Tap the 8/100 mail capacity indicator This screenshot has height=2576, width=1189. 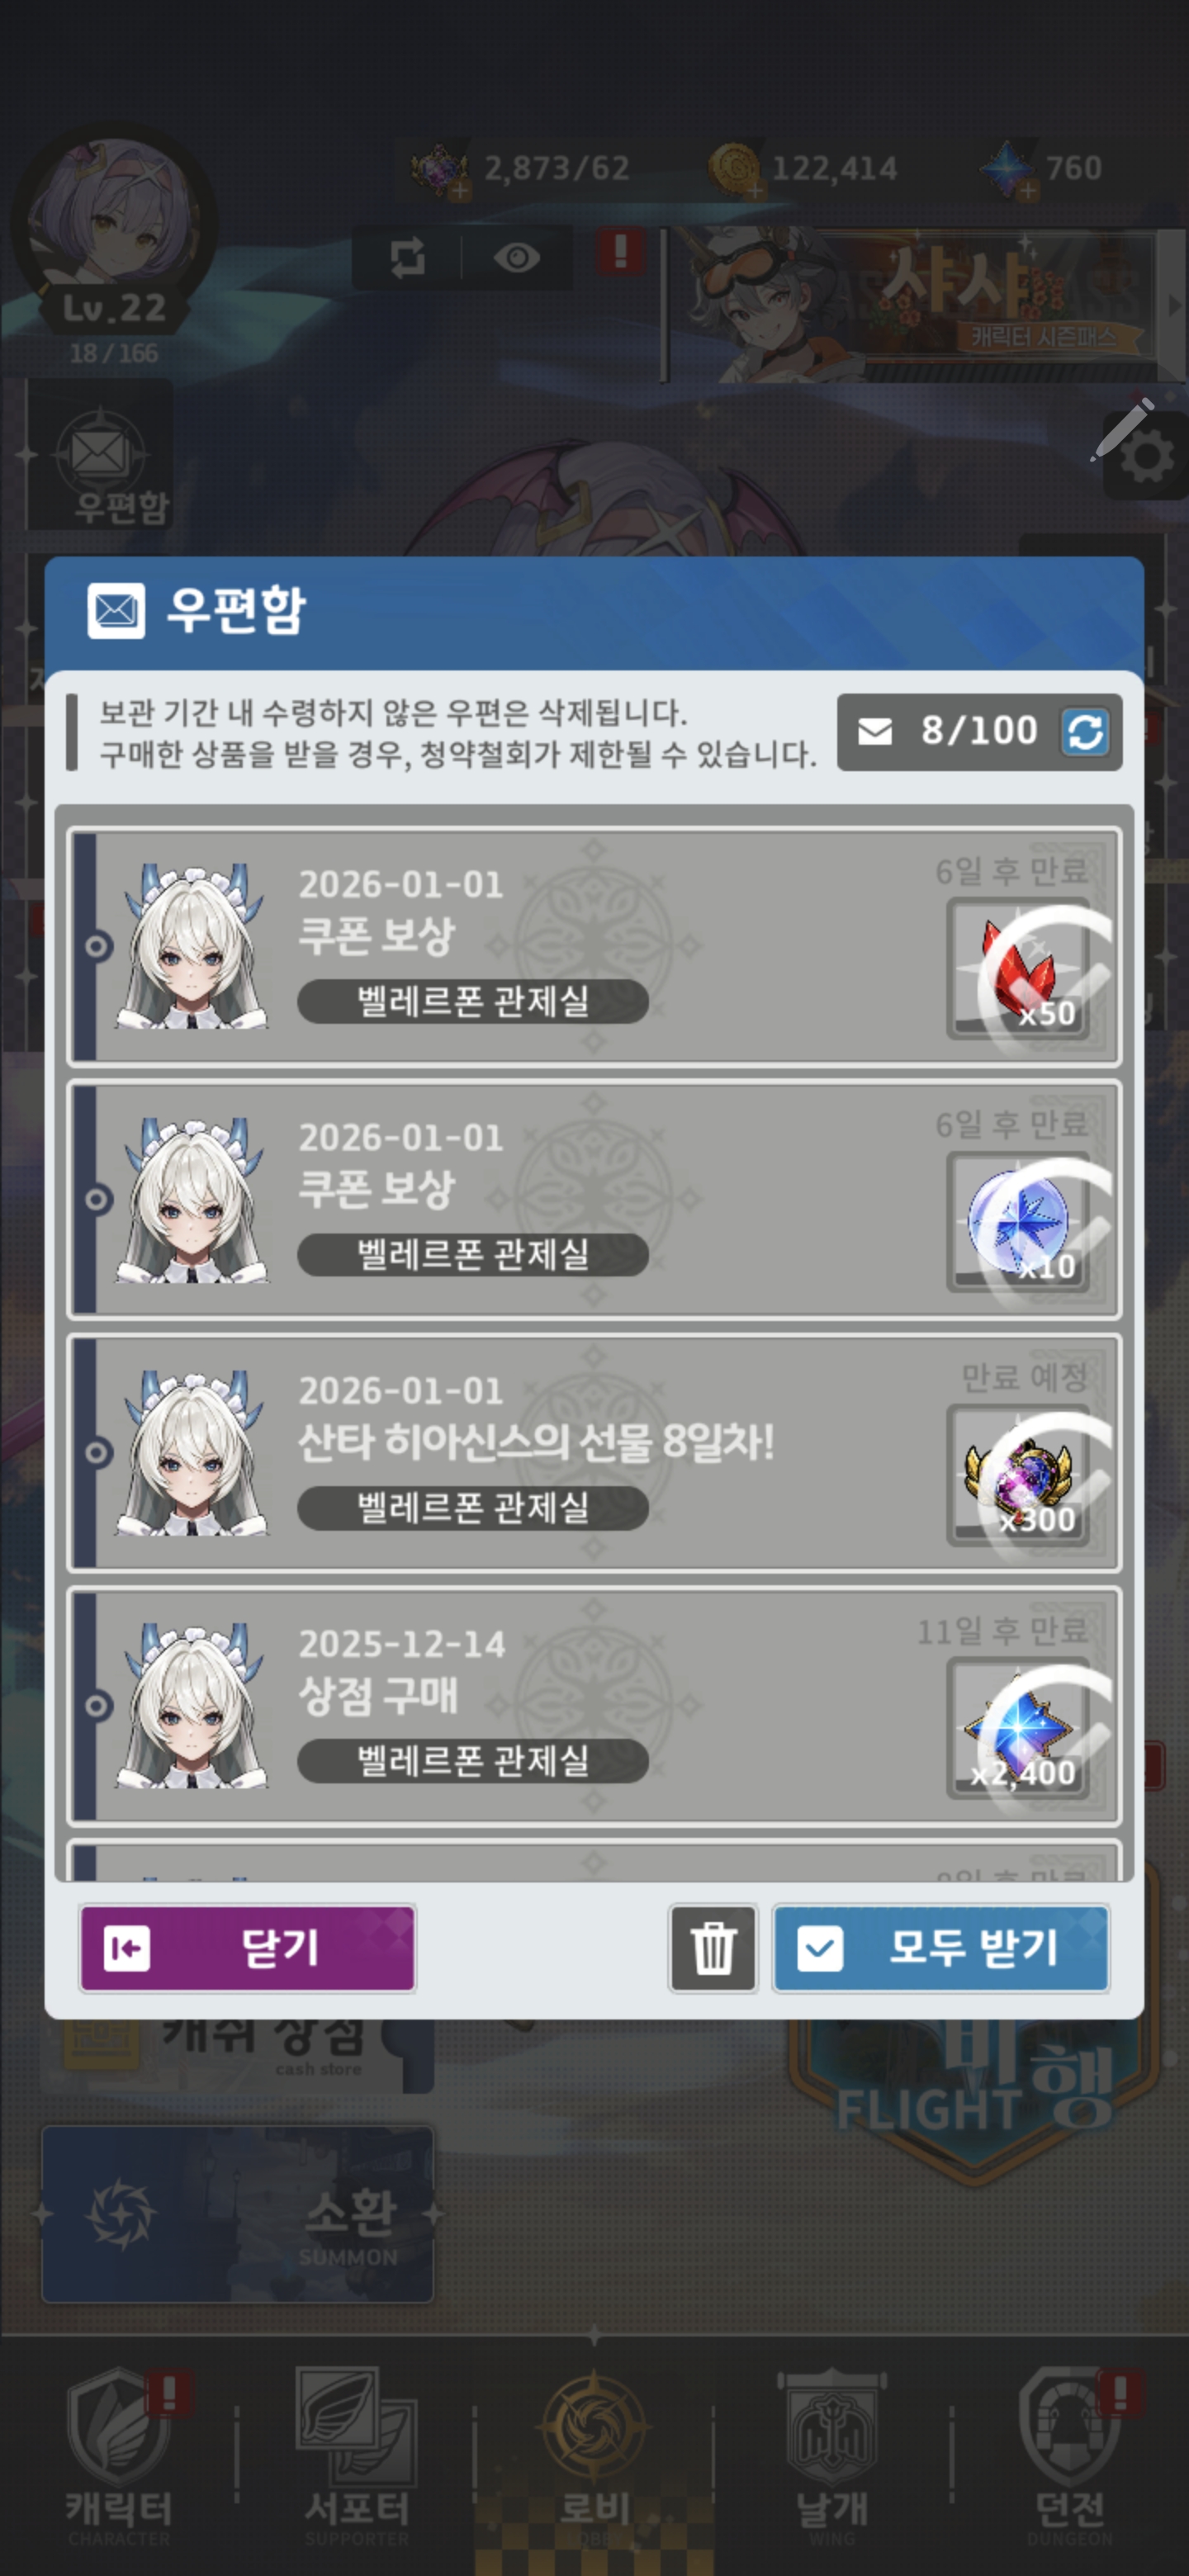[x=979, y=732]
